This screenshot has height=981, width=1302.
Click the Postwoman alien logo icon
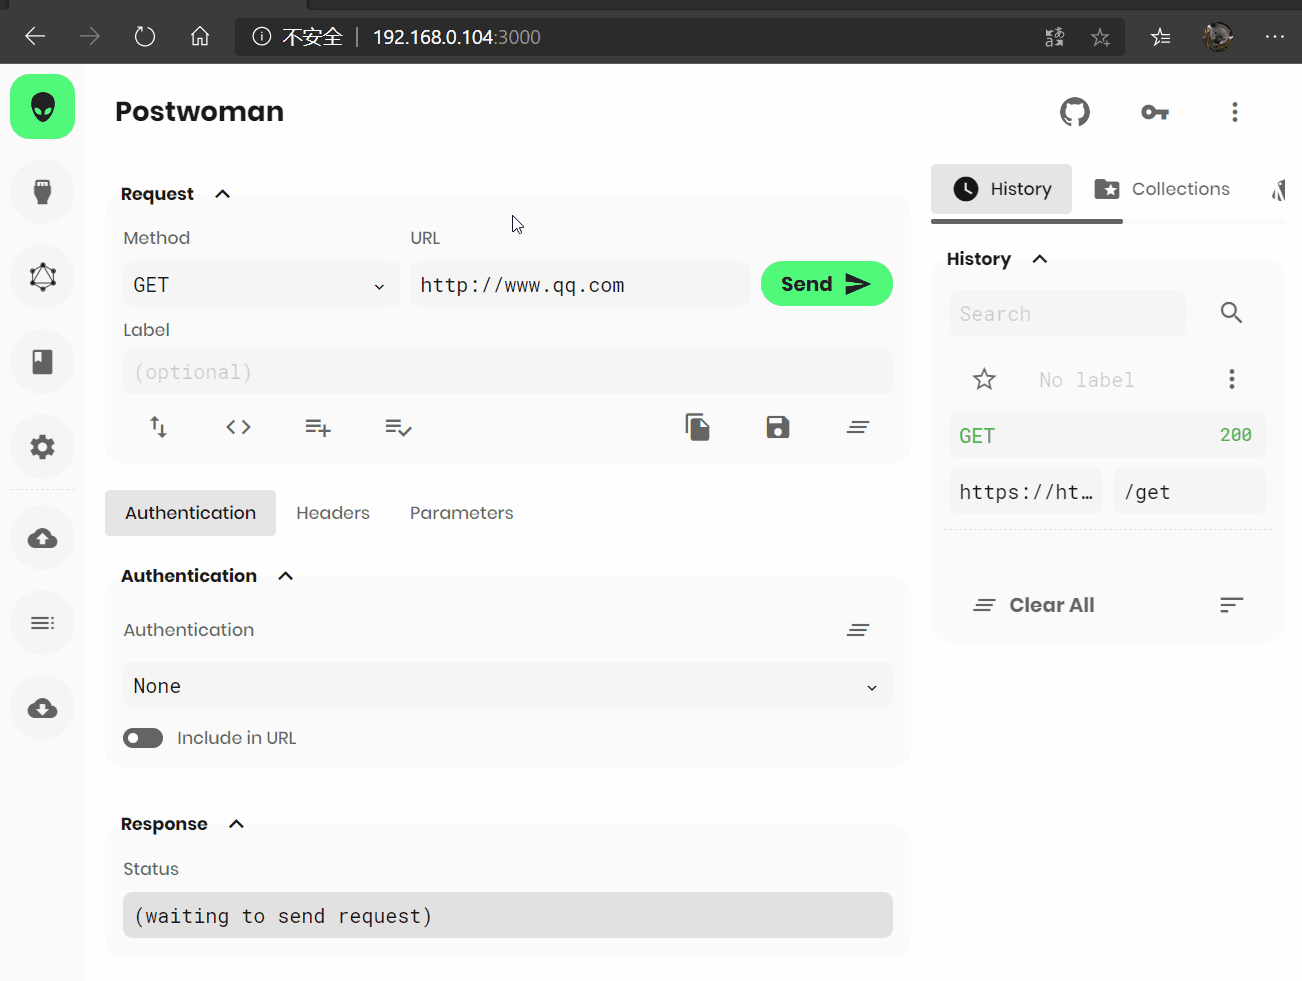tap(42, 107)
